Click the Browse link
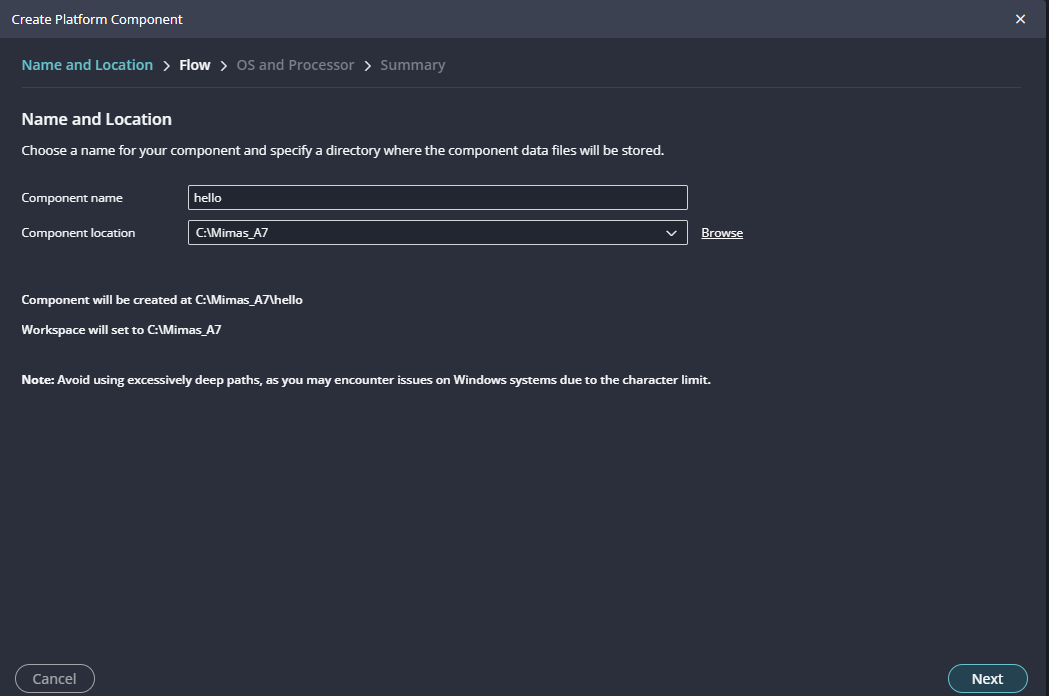This screenshot has height=696, width=1049. tap(721, 233)
